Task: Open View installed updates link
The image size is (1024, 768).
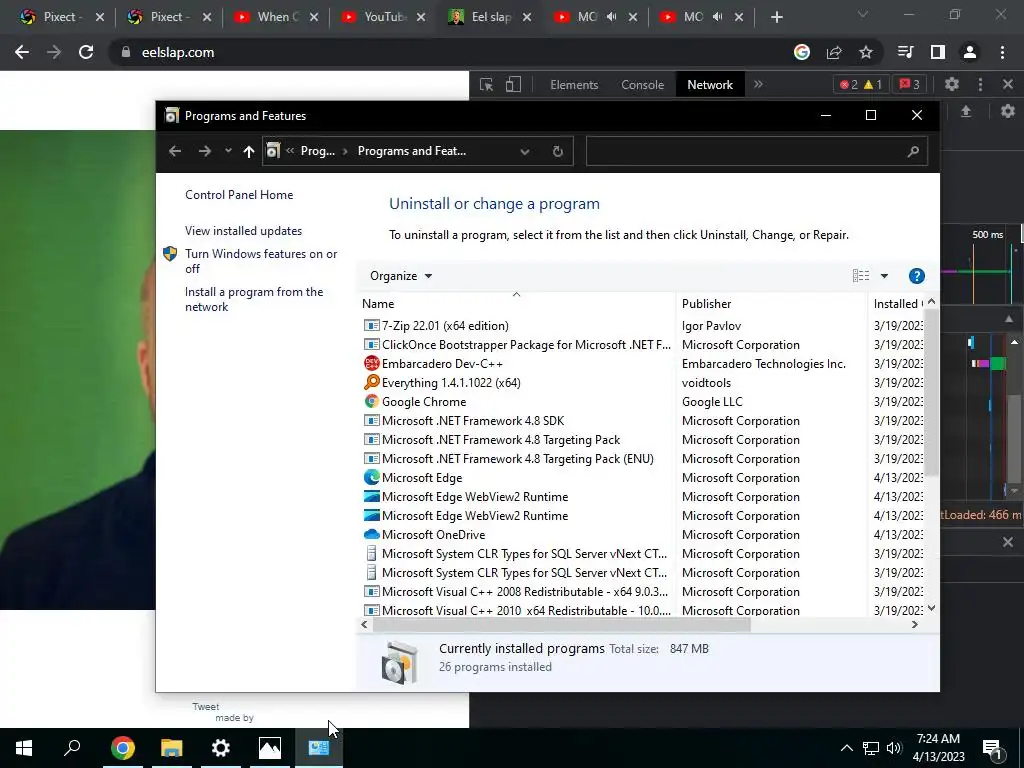Action: pyautogui.click(x=243, y=231)
